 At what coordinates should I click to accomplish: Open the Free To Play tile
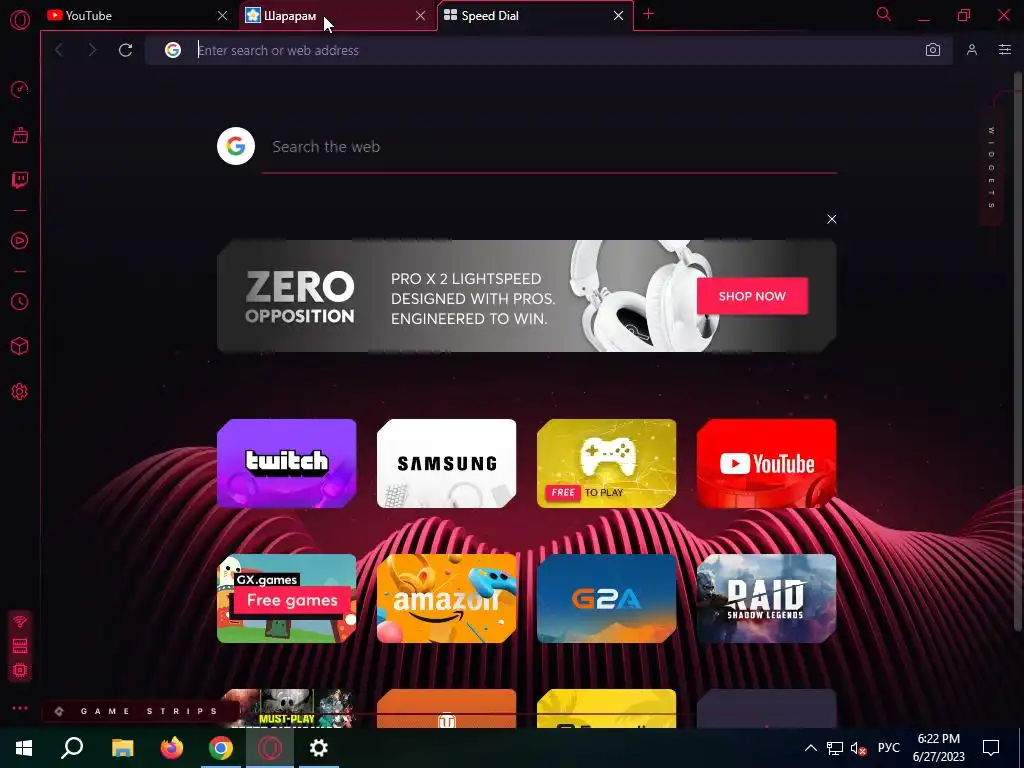(x=607, y=464)
